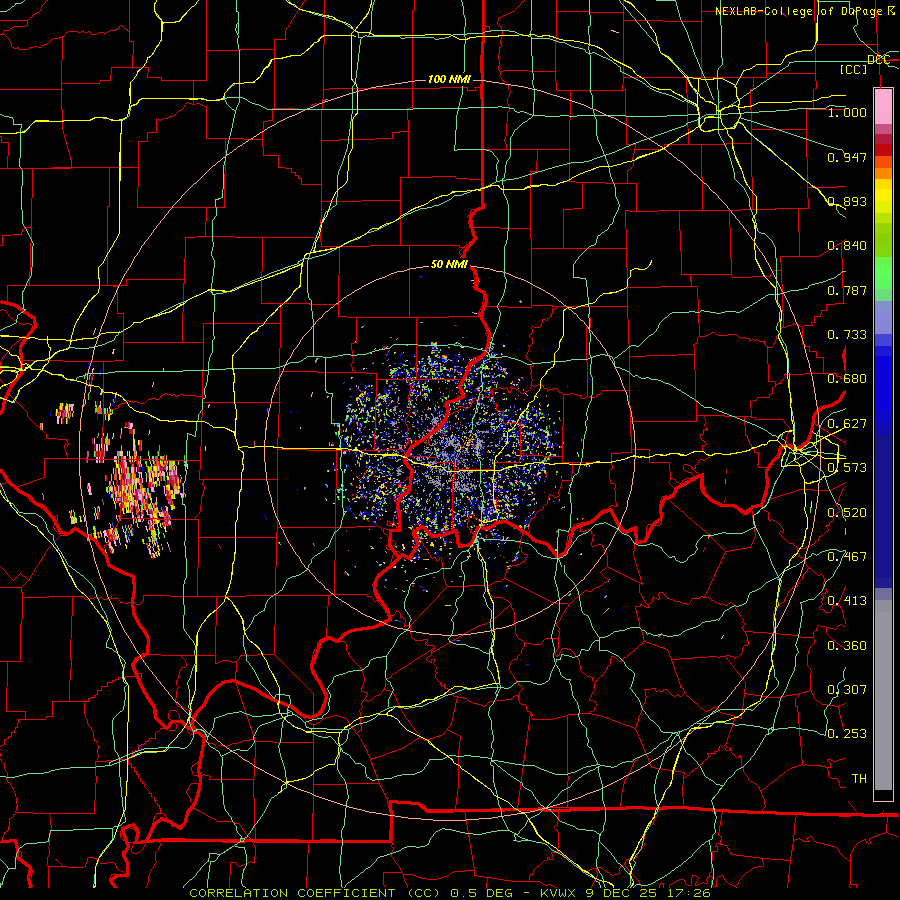The width and height of the screenshot is (900, 900).
Task: Click the 0.253 value on the scale
Action: (847, 734)
